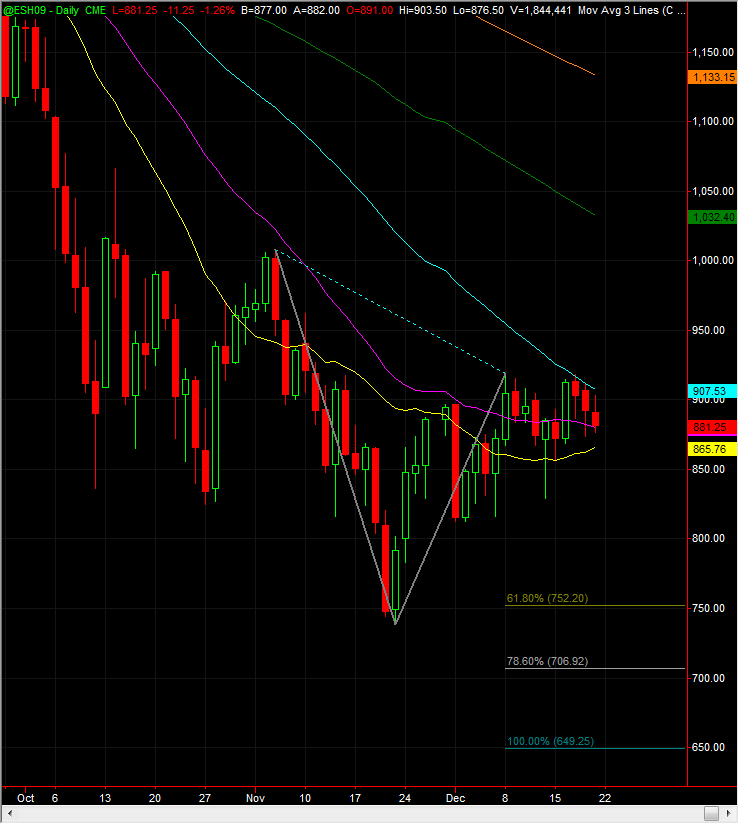This screenshot has width=738, height=824.
Task: Click the Nov date axis label
Action: 255,798
